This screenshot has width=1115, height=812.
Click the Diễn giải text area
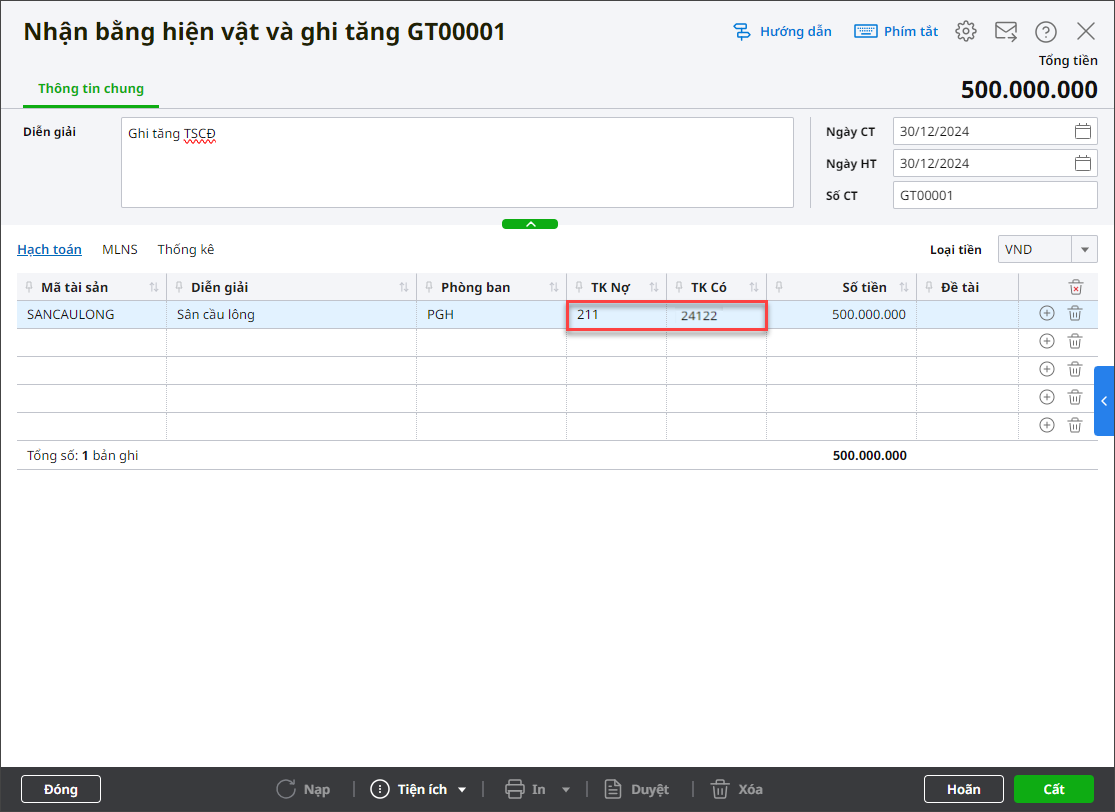point(457,163)
